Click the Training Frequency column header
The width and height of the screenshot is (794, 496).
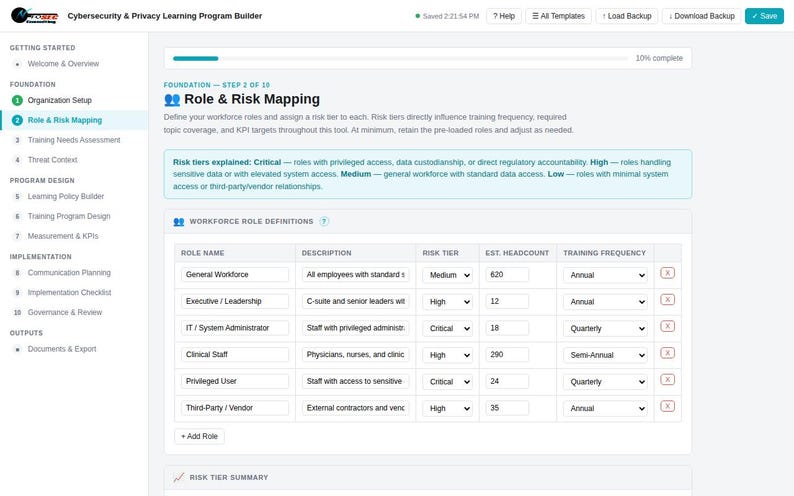pyautogui.click(x=605, y=253)
